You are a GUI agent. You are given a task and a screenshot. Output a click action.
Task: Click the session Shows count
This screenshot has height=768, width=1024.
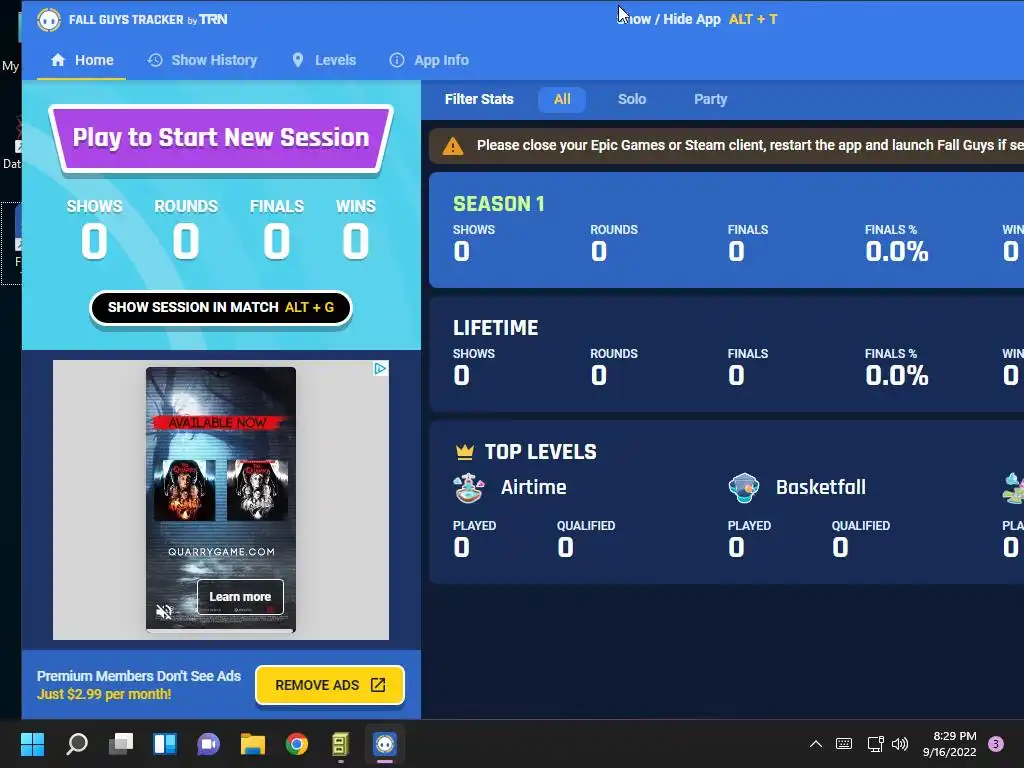[x=94, y=241]
